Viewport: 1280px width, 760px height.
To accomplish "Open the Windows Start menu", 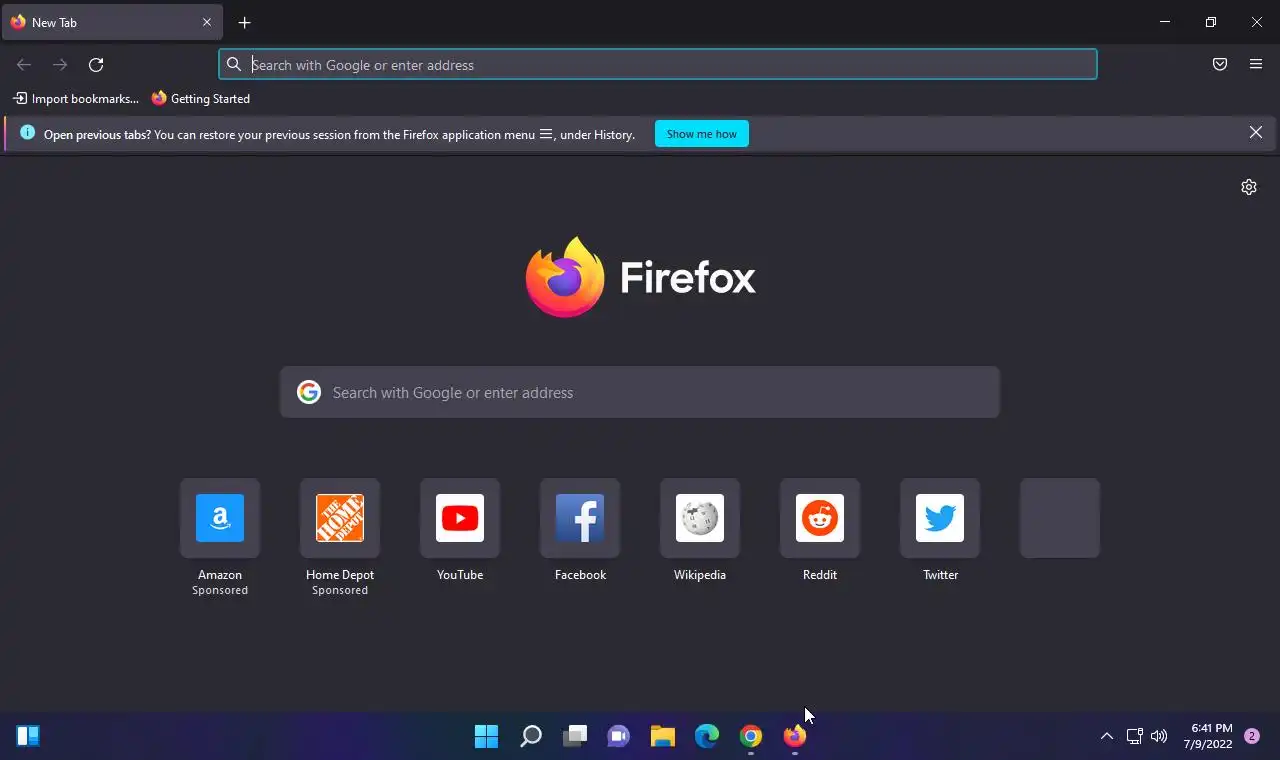I will coord(487,737).
